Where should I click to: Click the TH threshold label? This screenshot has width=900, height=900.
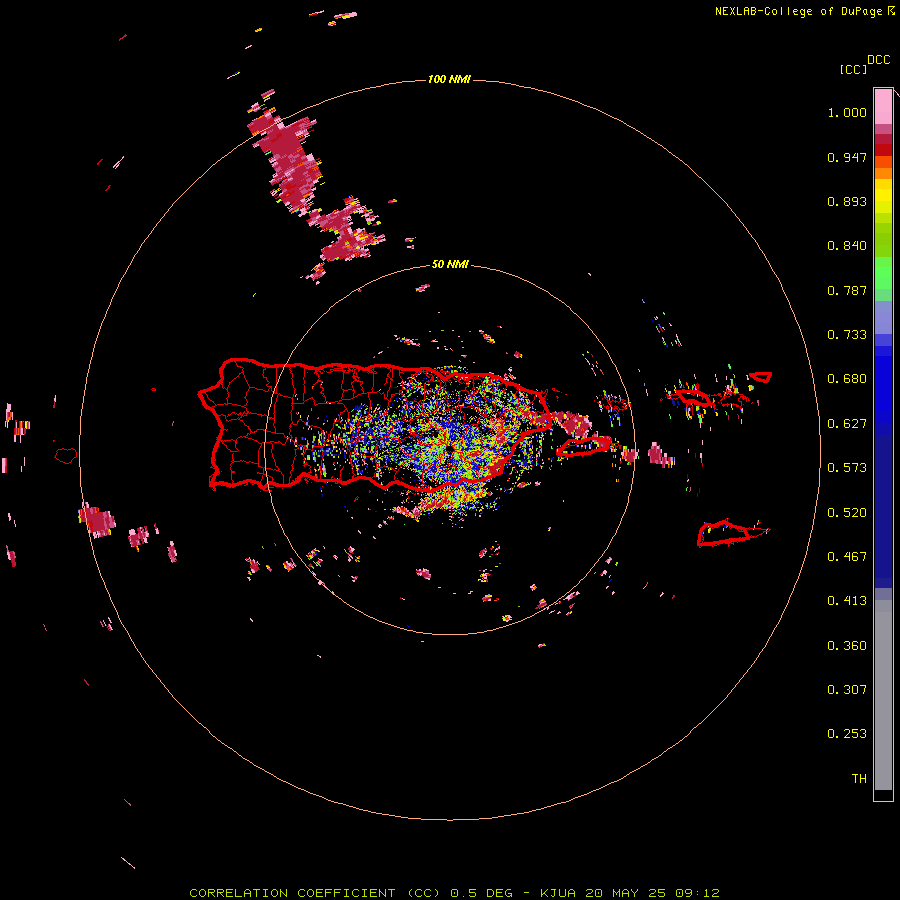[x=859, y=779]
